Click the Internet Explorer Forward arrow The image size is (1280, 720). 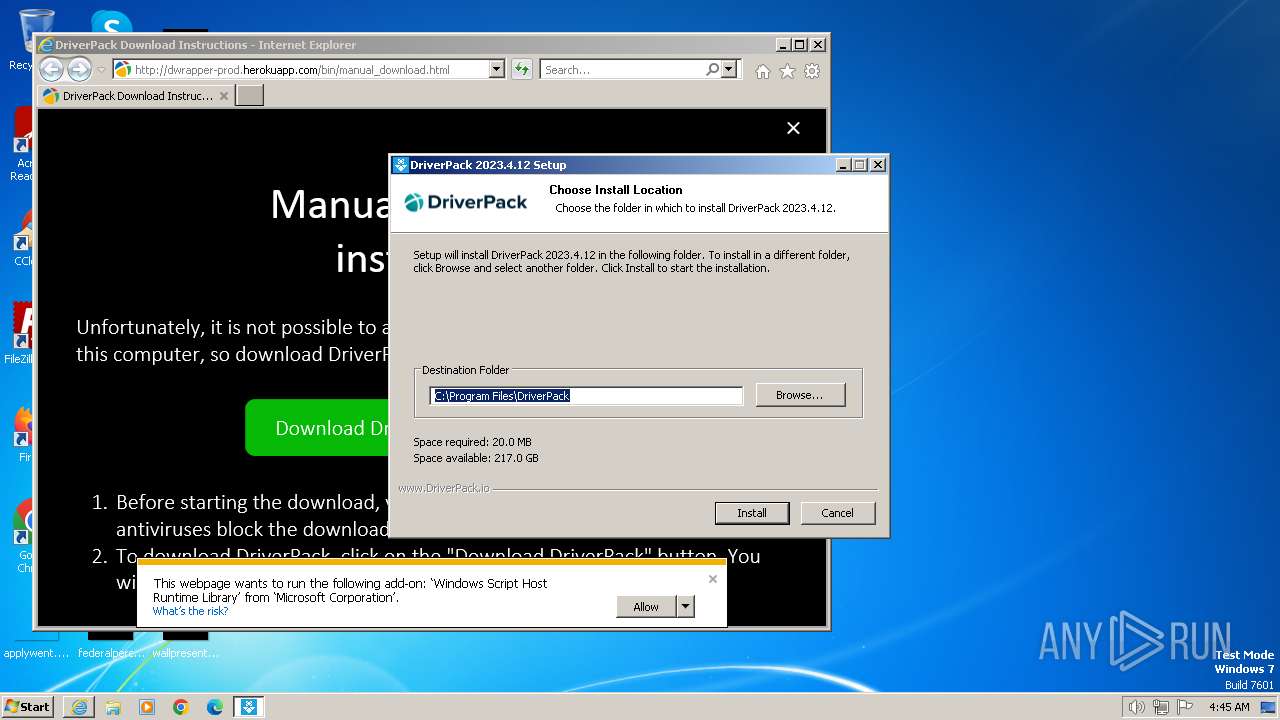coord(79,69)
